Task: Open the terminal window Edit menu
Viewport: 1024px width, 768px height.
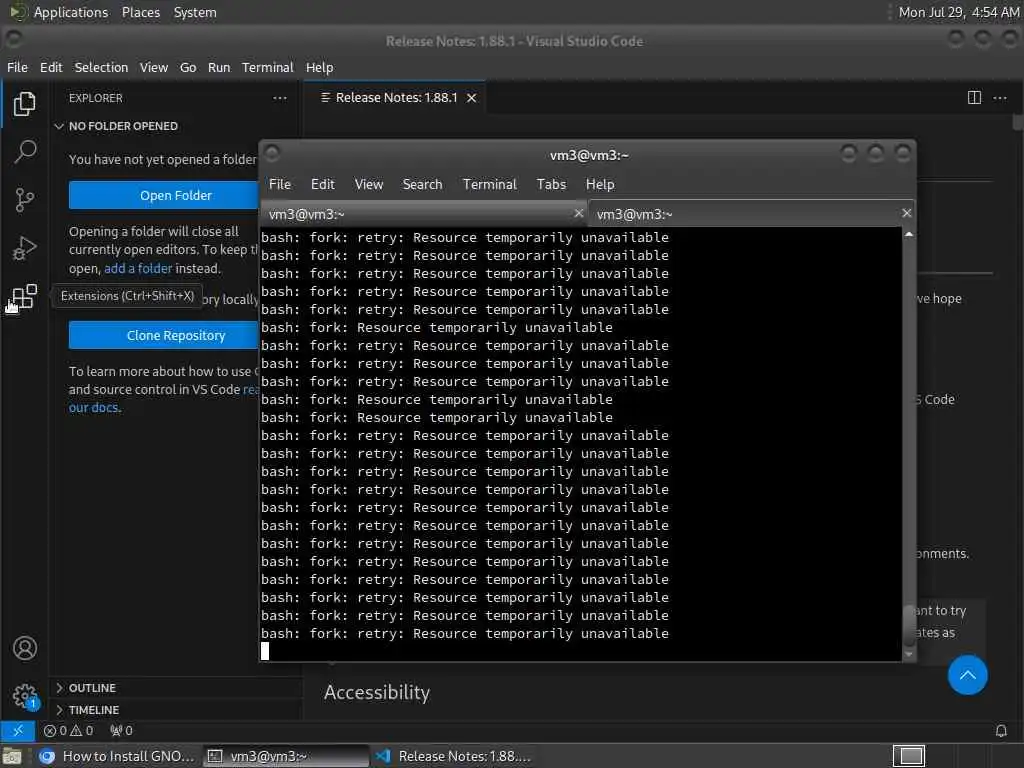Action: 323,184
